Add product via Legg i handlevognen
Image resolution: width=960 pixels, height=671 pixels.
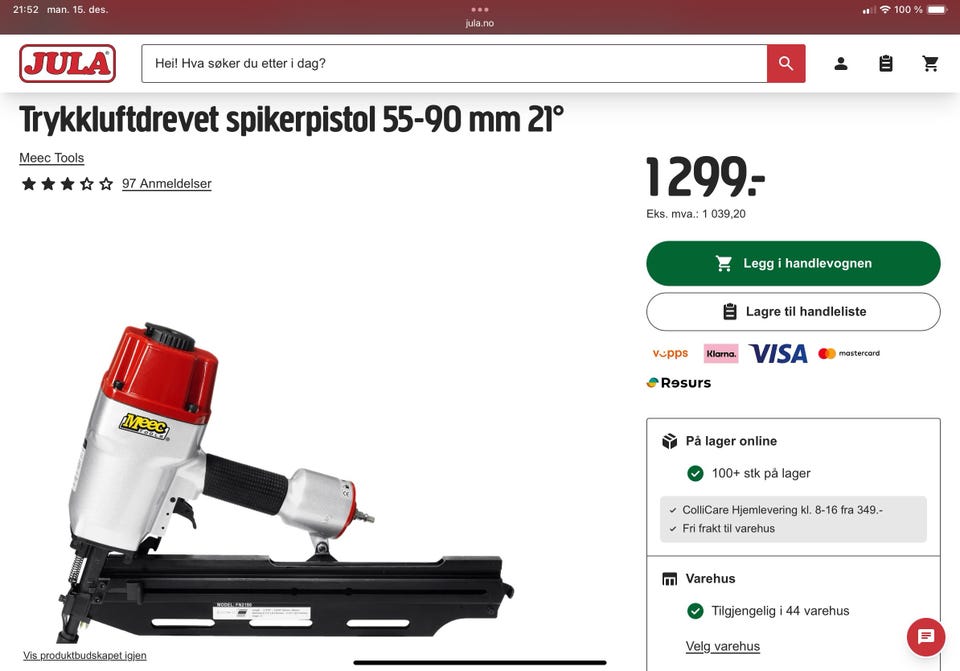pyautogui.click(x=793, y=263)
